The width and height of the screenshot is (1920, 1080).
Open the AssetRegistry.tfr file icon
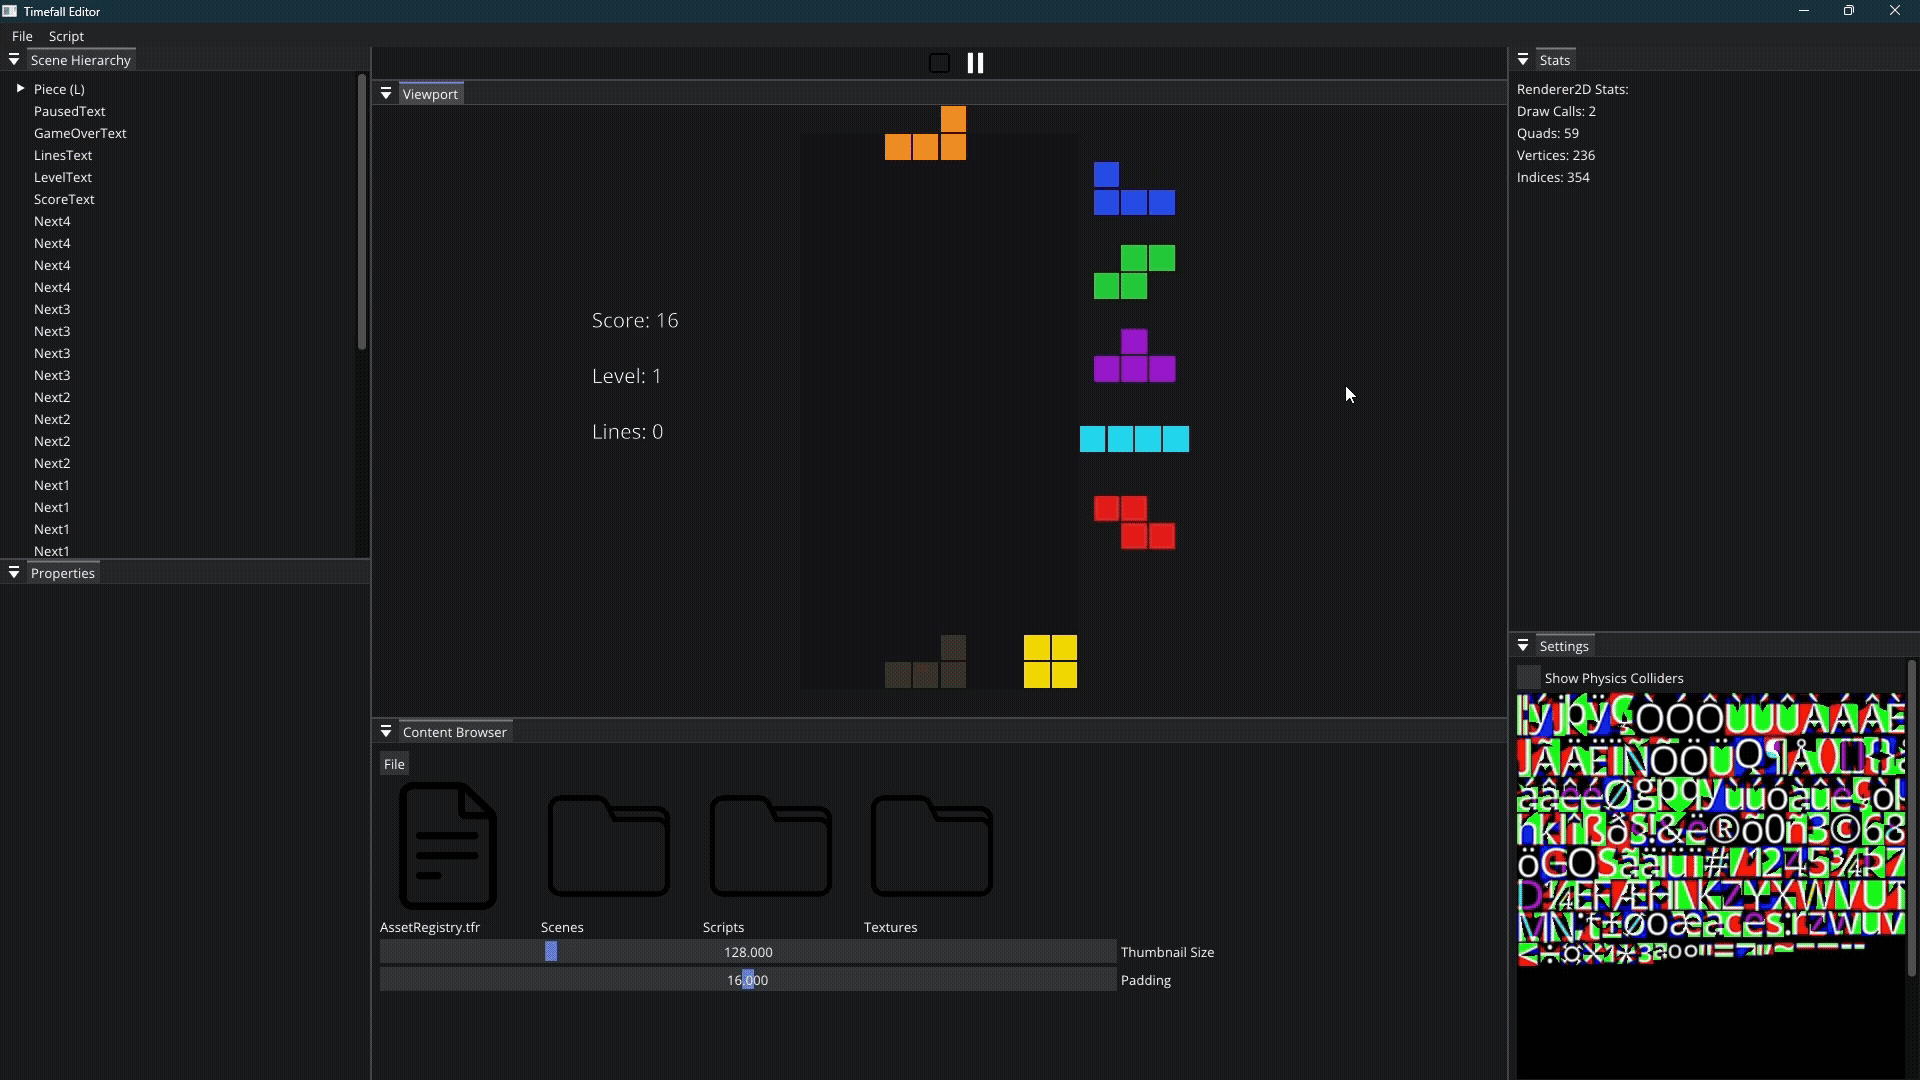(447, 846)
